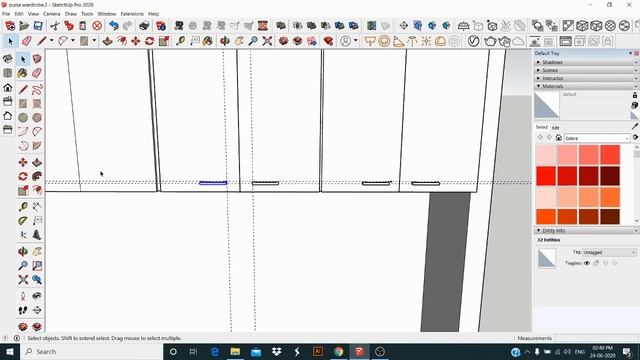
Task: Select the Tape Measure tool in top toolbar
Action: (180, 41)
